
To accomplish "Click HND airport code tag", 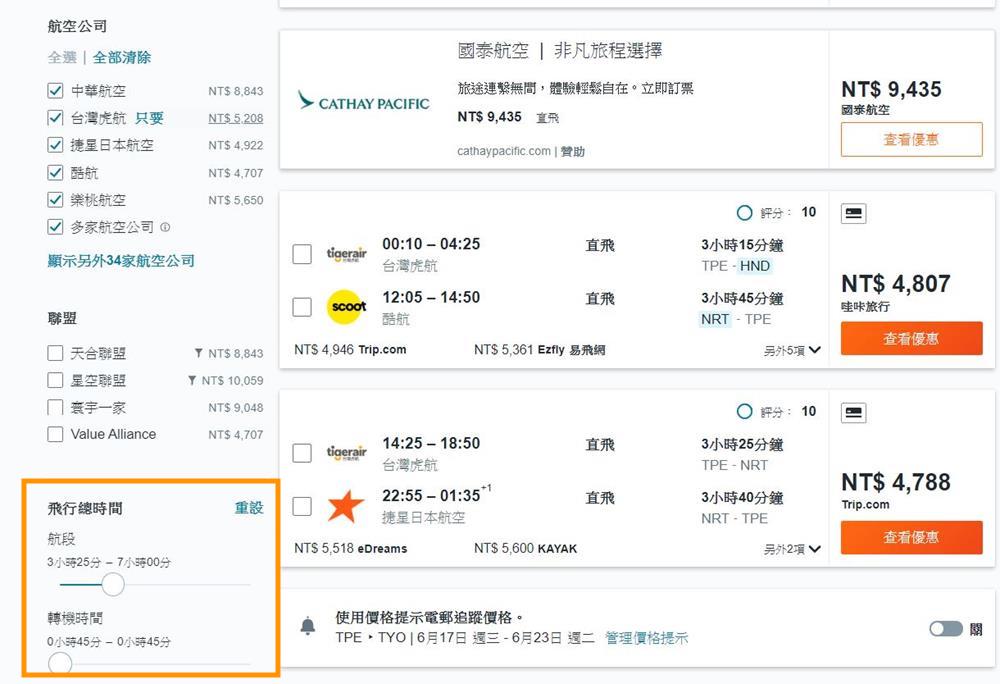I will point(754,266).
